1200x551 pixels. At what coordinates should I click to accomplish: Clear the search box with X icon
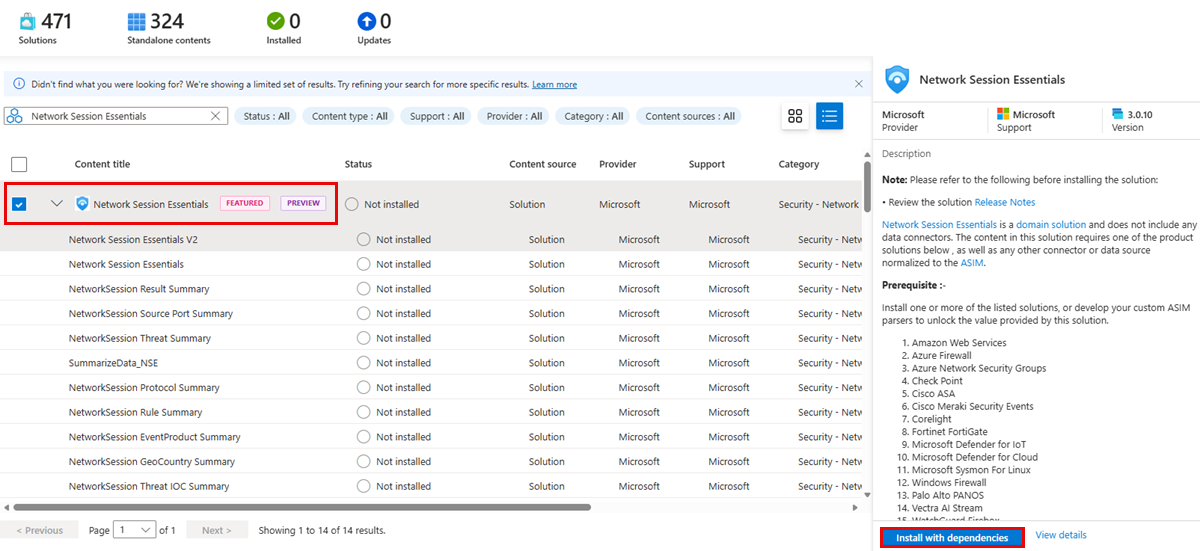[x=215, y=116]
